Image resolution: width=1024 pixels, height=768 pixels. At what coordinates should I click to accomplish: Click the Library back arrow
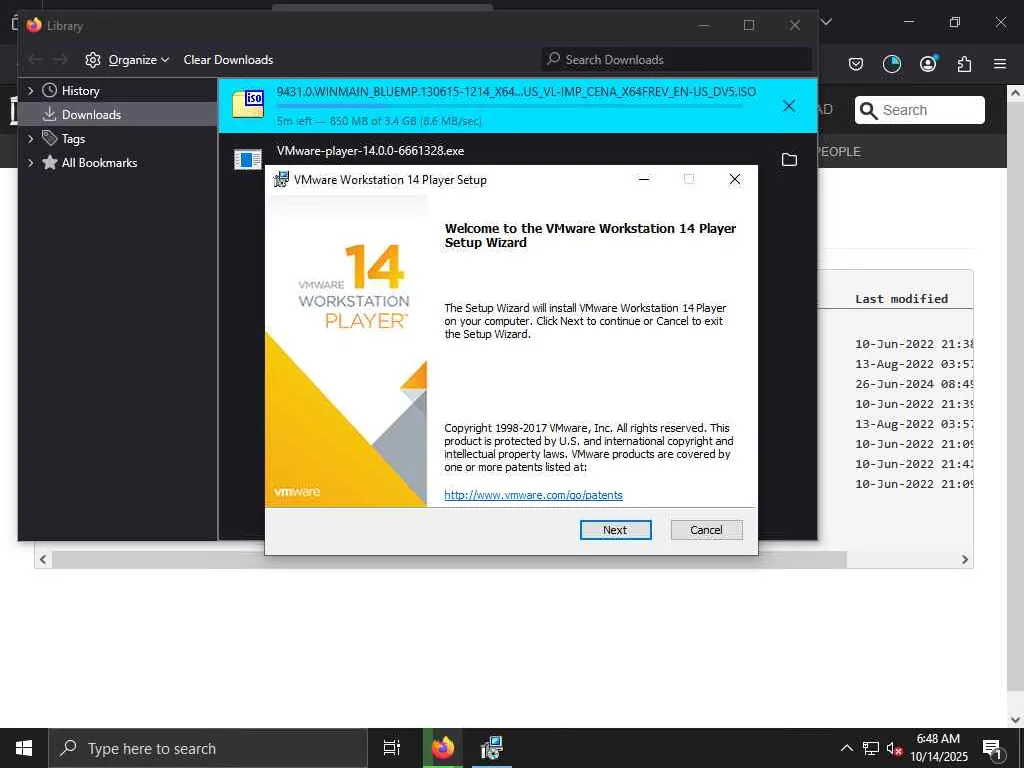[x=35, y=59]
